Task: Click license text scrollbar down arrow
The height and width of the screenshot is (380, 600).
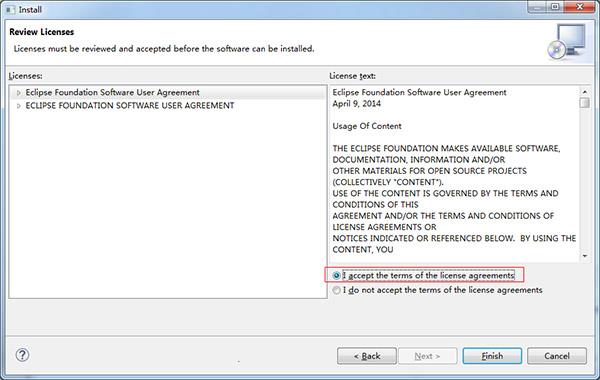Action: [x=585, y=256]
